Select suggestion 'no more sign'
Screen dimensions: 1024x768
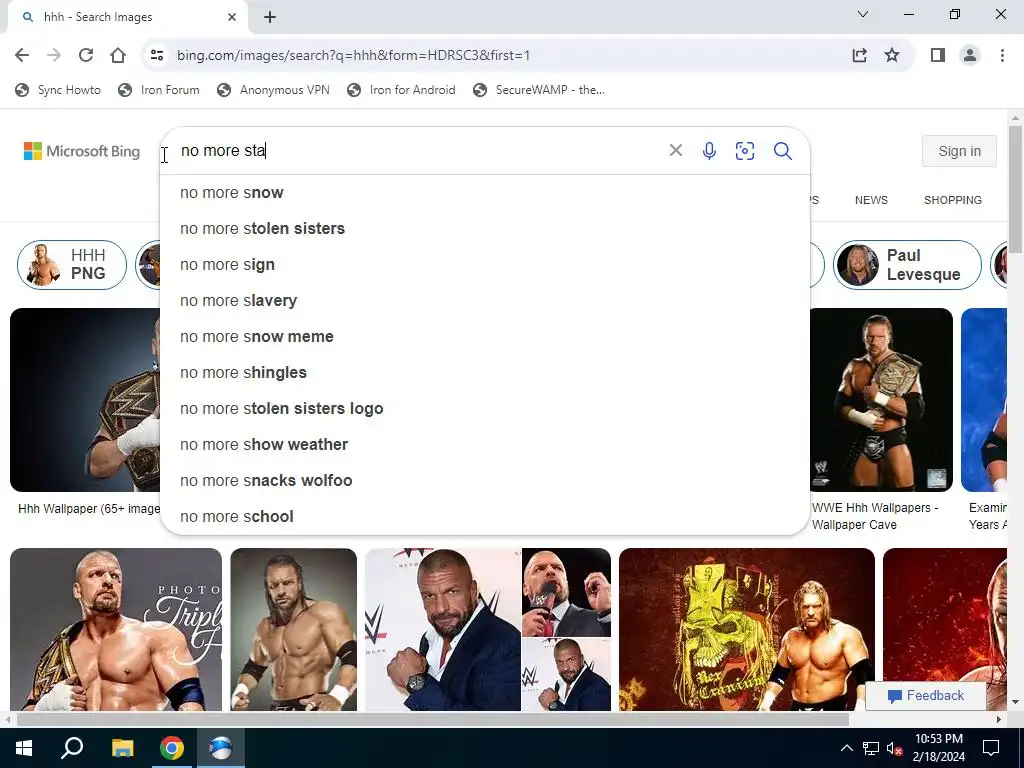click(485, 264)
